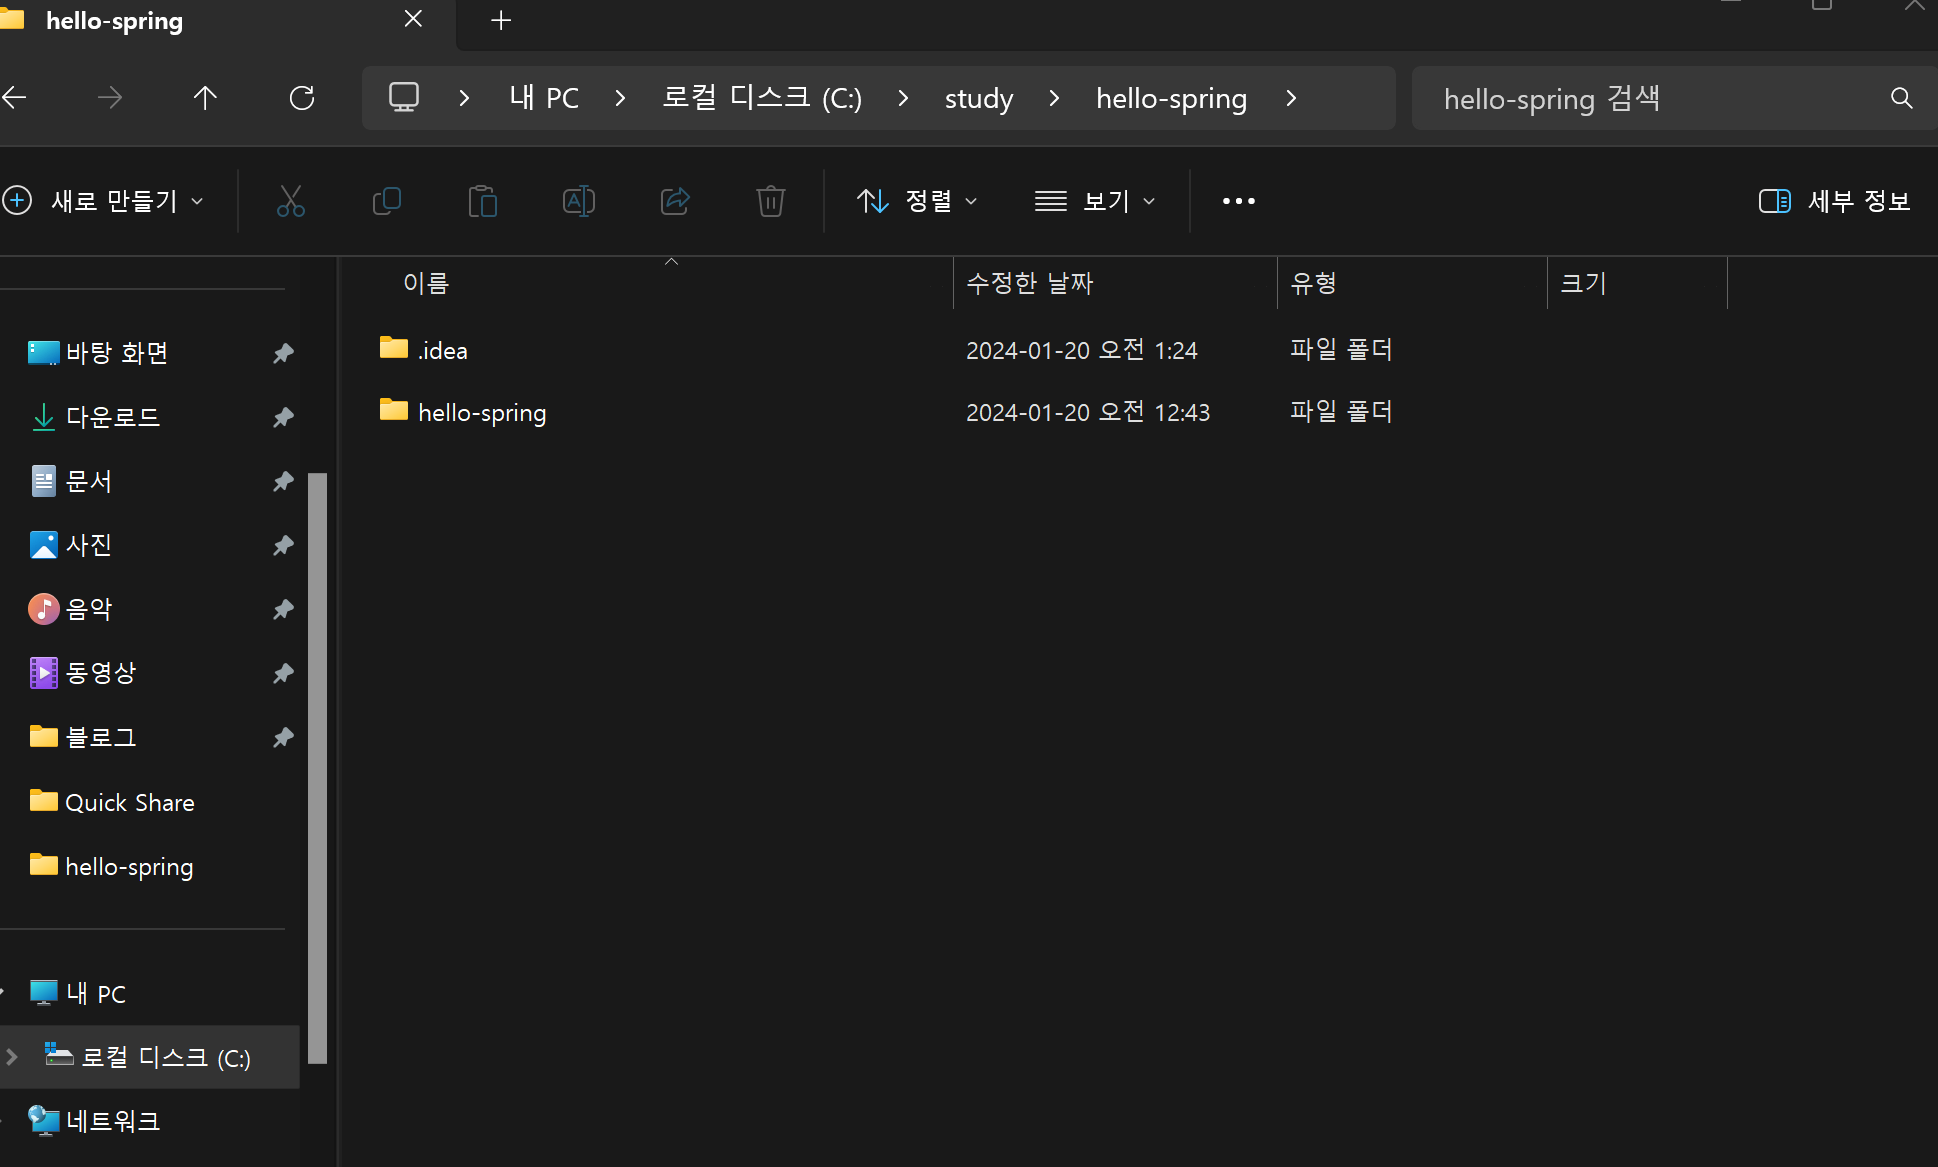Click the Delete trash icon
The width and height of the screenshot is (1938, 1167).
click(771, 201)
